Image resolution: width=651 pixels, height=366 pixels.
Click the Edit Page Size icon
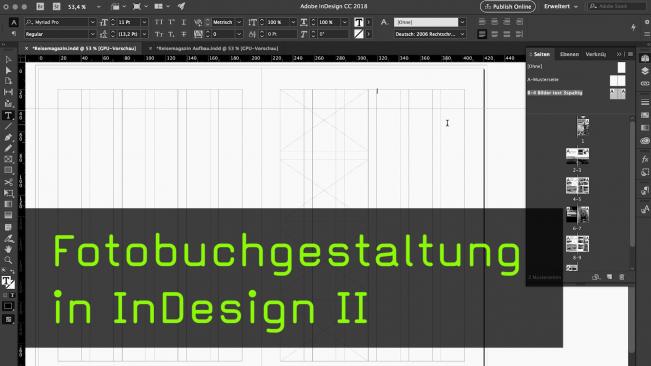596,277
